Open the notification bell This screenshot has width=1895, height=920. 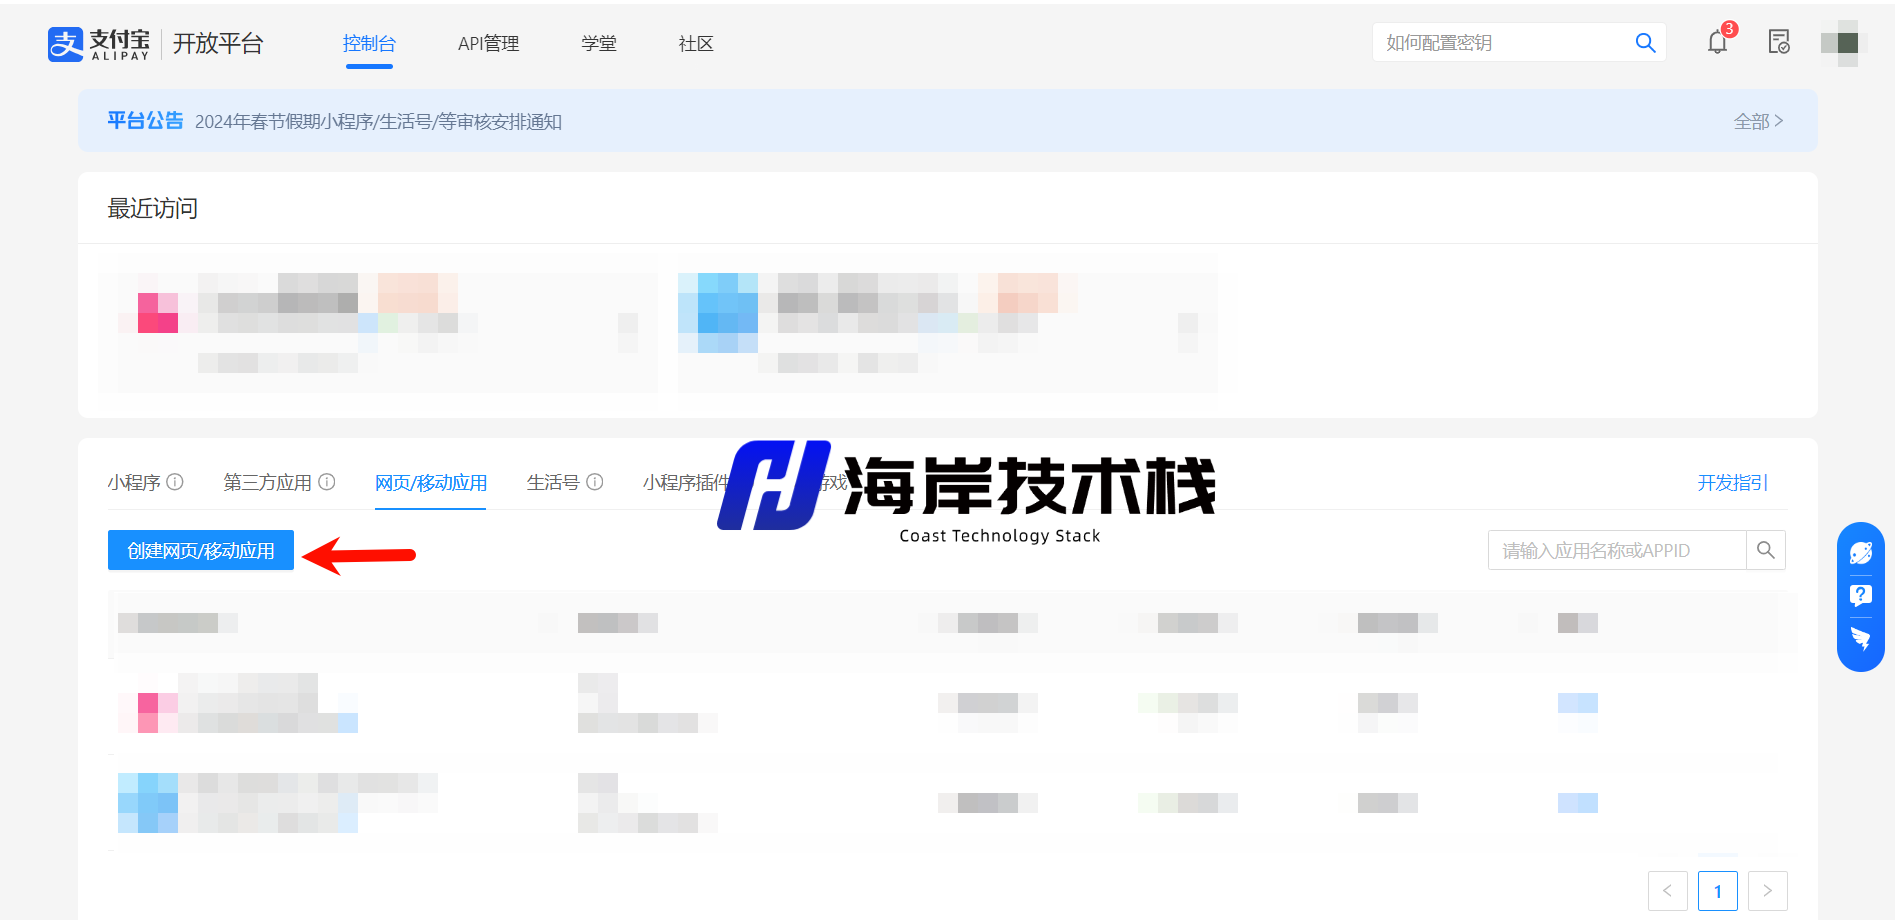click(x=1717, y=42)
